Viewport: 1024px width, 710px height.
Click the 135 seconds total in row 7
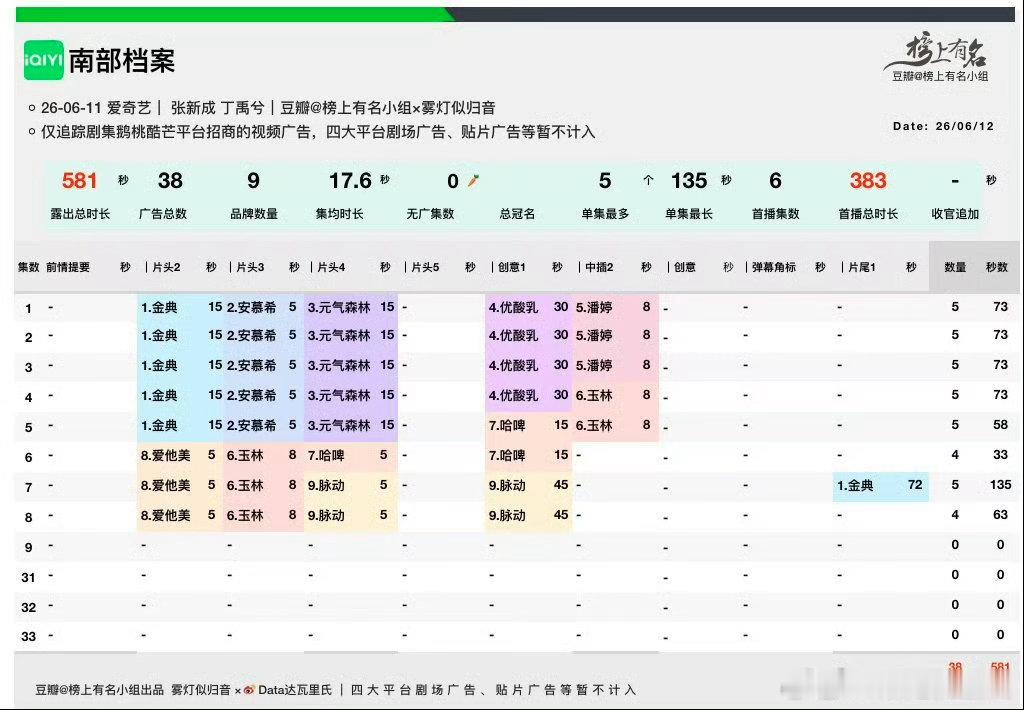(x=1000, y=485)
